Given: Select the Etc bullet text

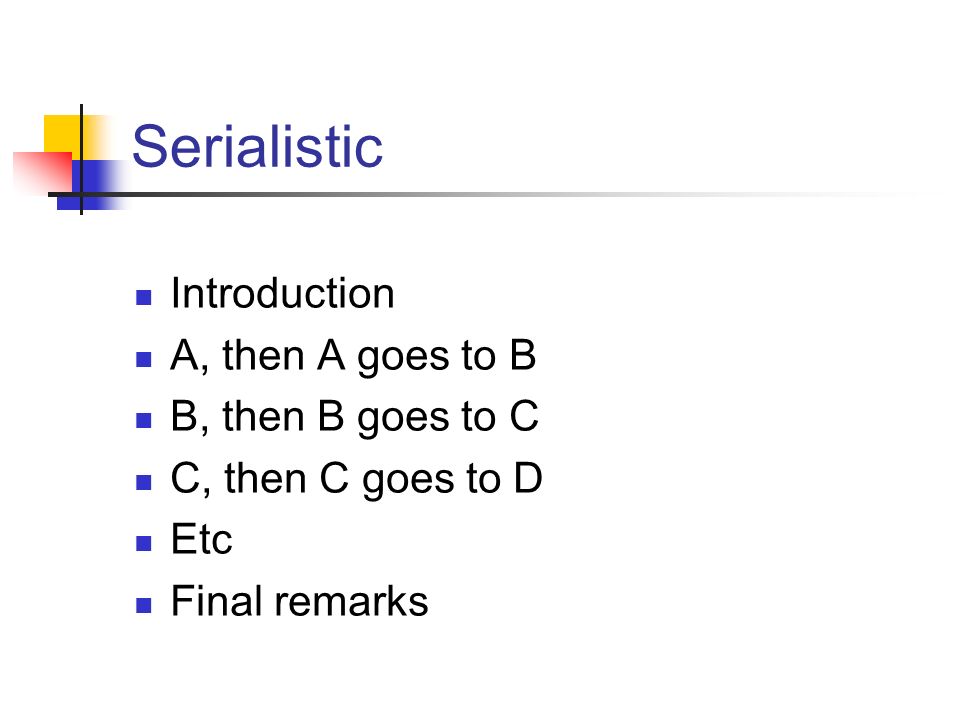Looking at the screenshot, I should point(201,539).
